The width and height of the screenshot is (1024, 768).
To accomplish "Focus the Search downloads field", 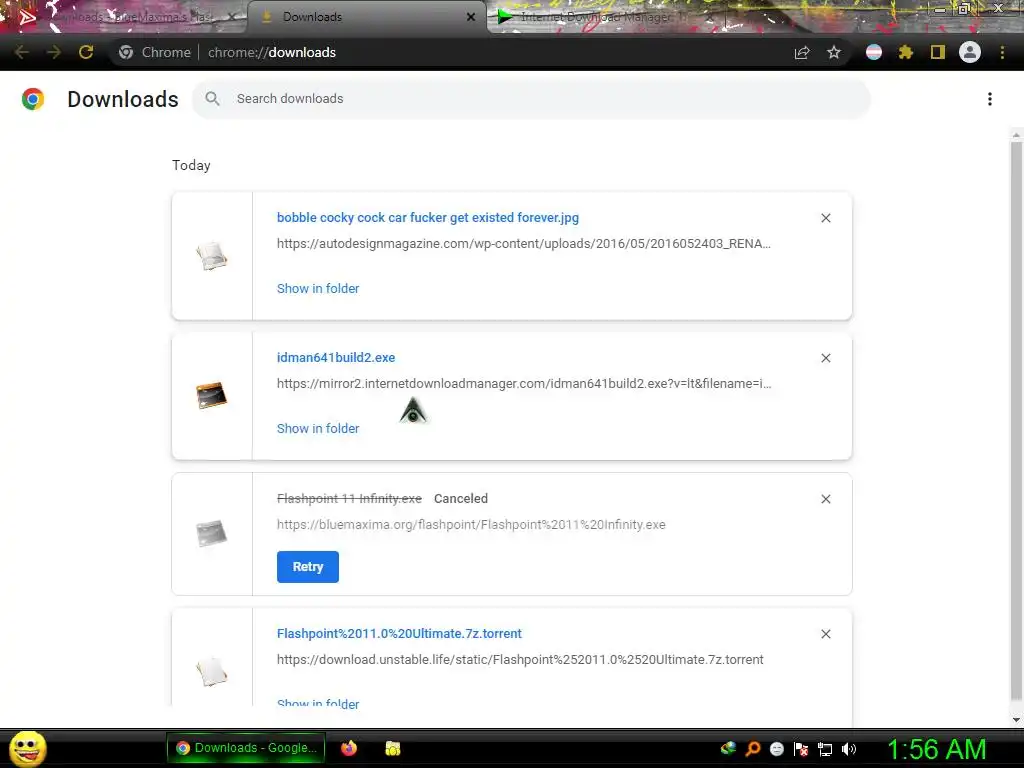I will click(x=531, y=99).
